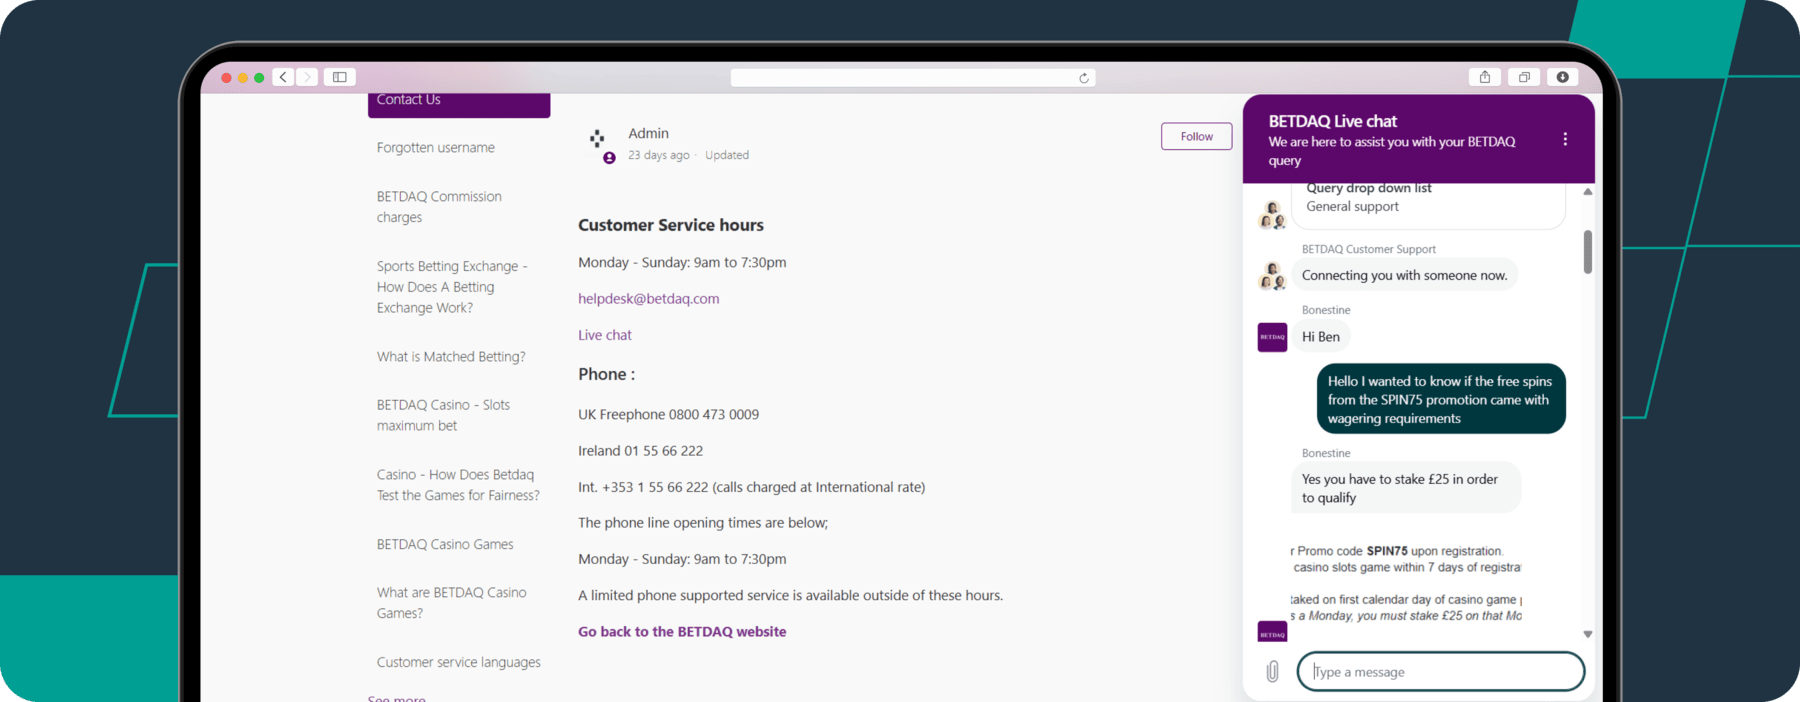This screenshot has width=1800, height=702.
Task: Open Casino Games Fairness testing article
Action: 458,485
